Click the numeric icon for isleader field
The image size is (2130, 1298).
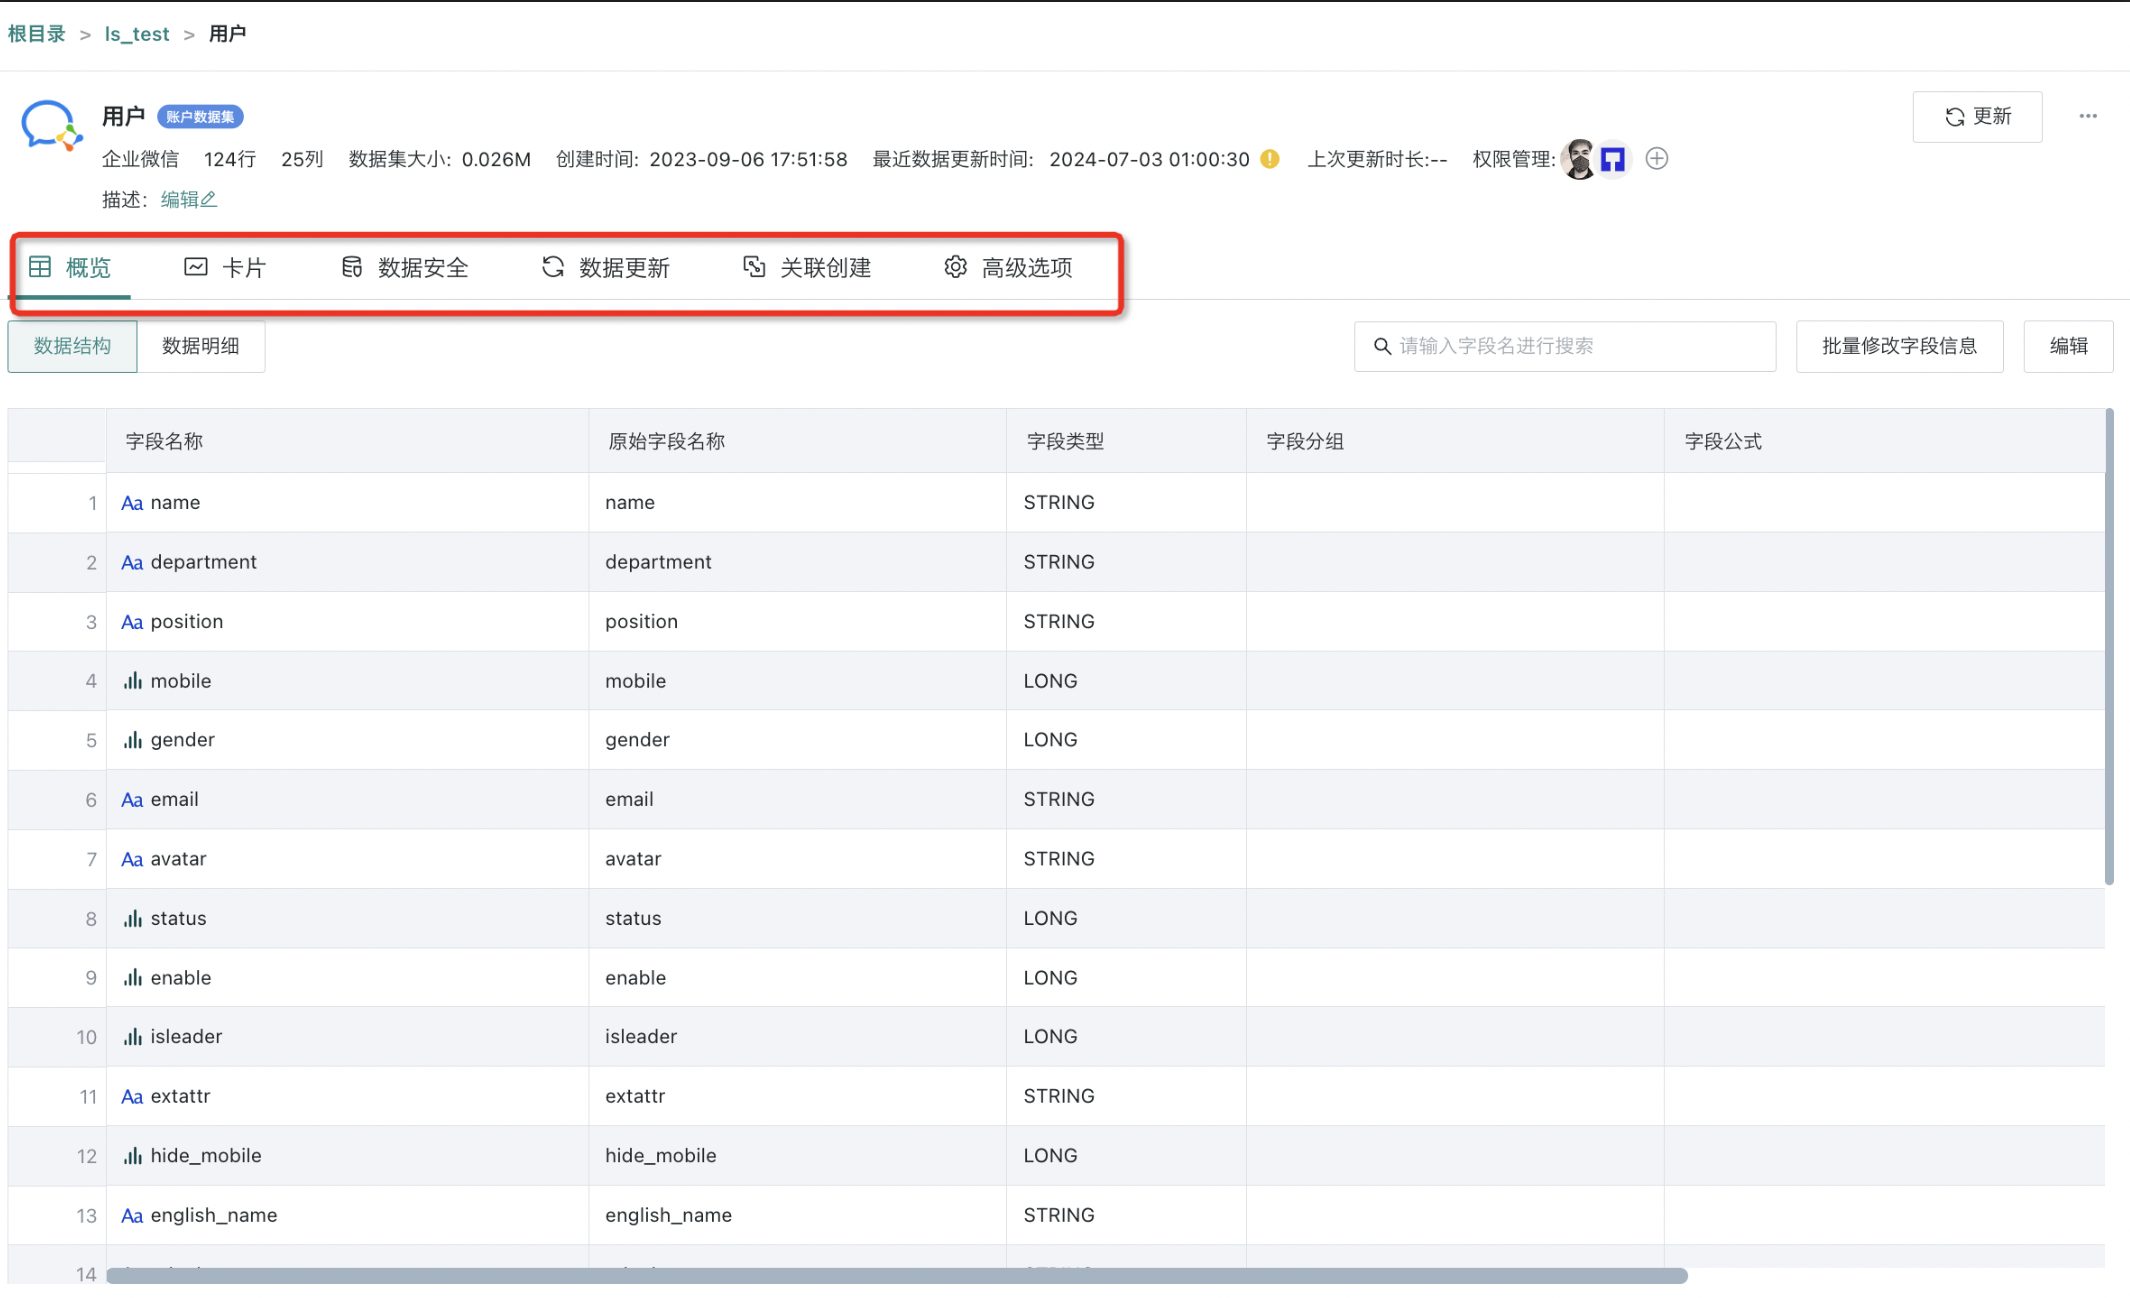132,1037
